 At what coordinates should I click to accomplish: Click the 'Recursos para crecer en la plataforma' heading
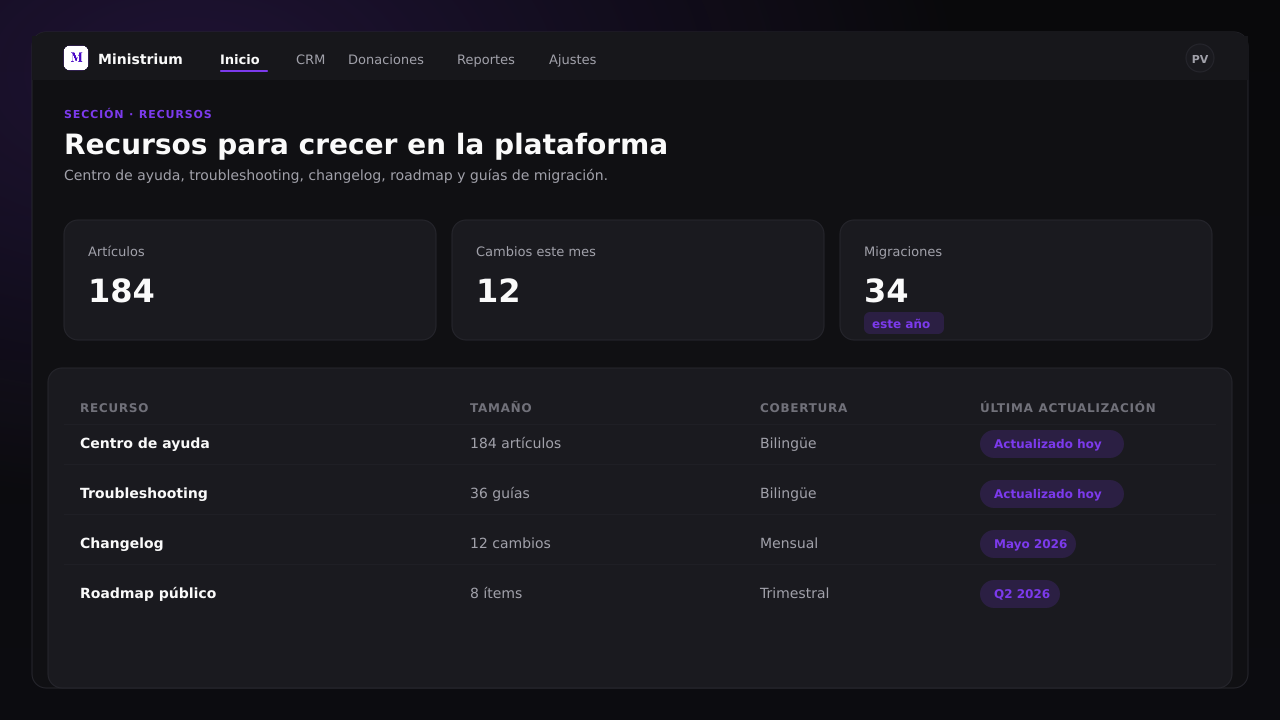click(x=366, y=144)
